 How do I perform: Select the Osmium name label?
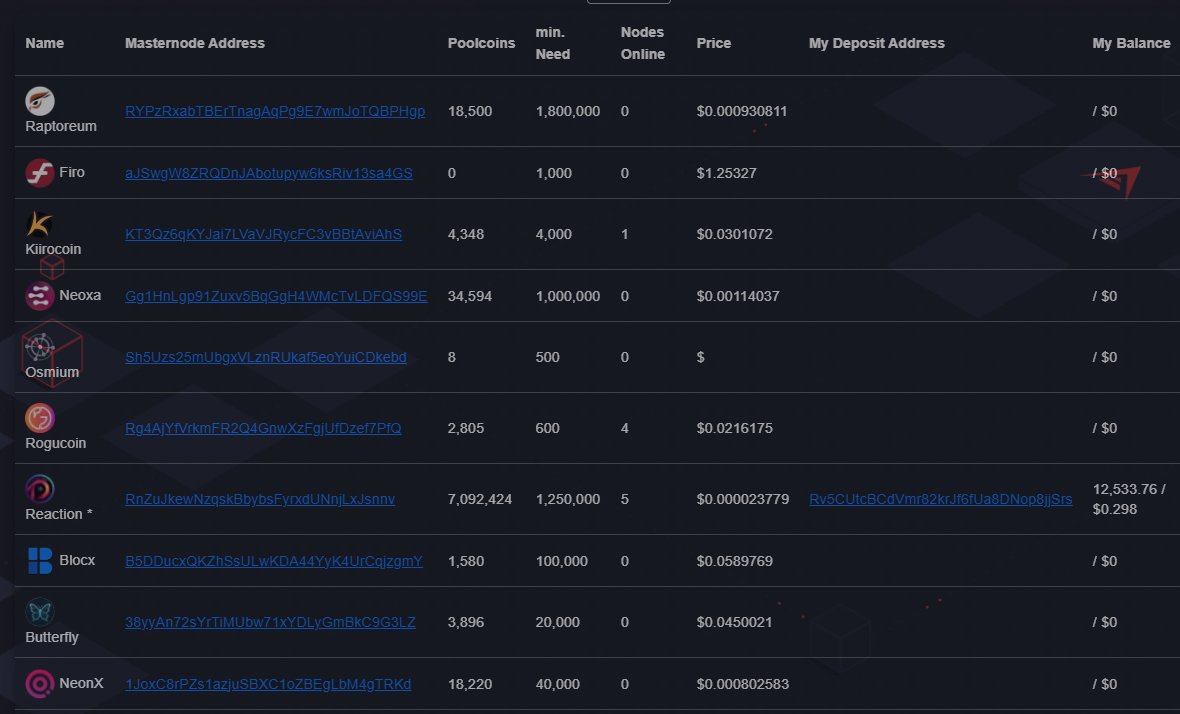point(52,372)
